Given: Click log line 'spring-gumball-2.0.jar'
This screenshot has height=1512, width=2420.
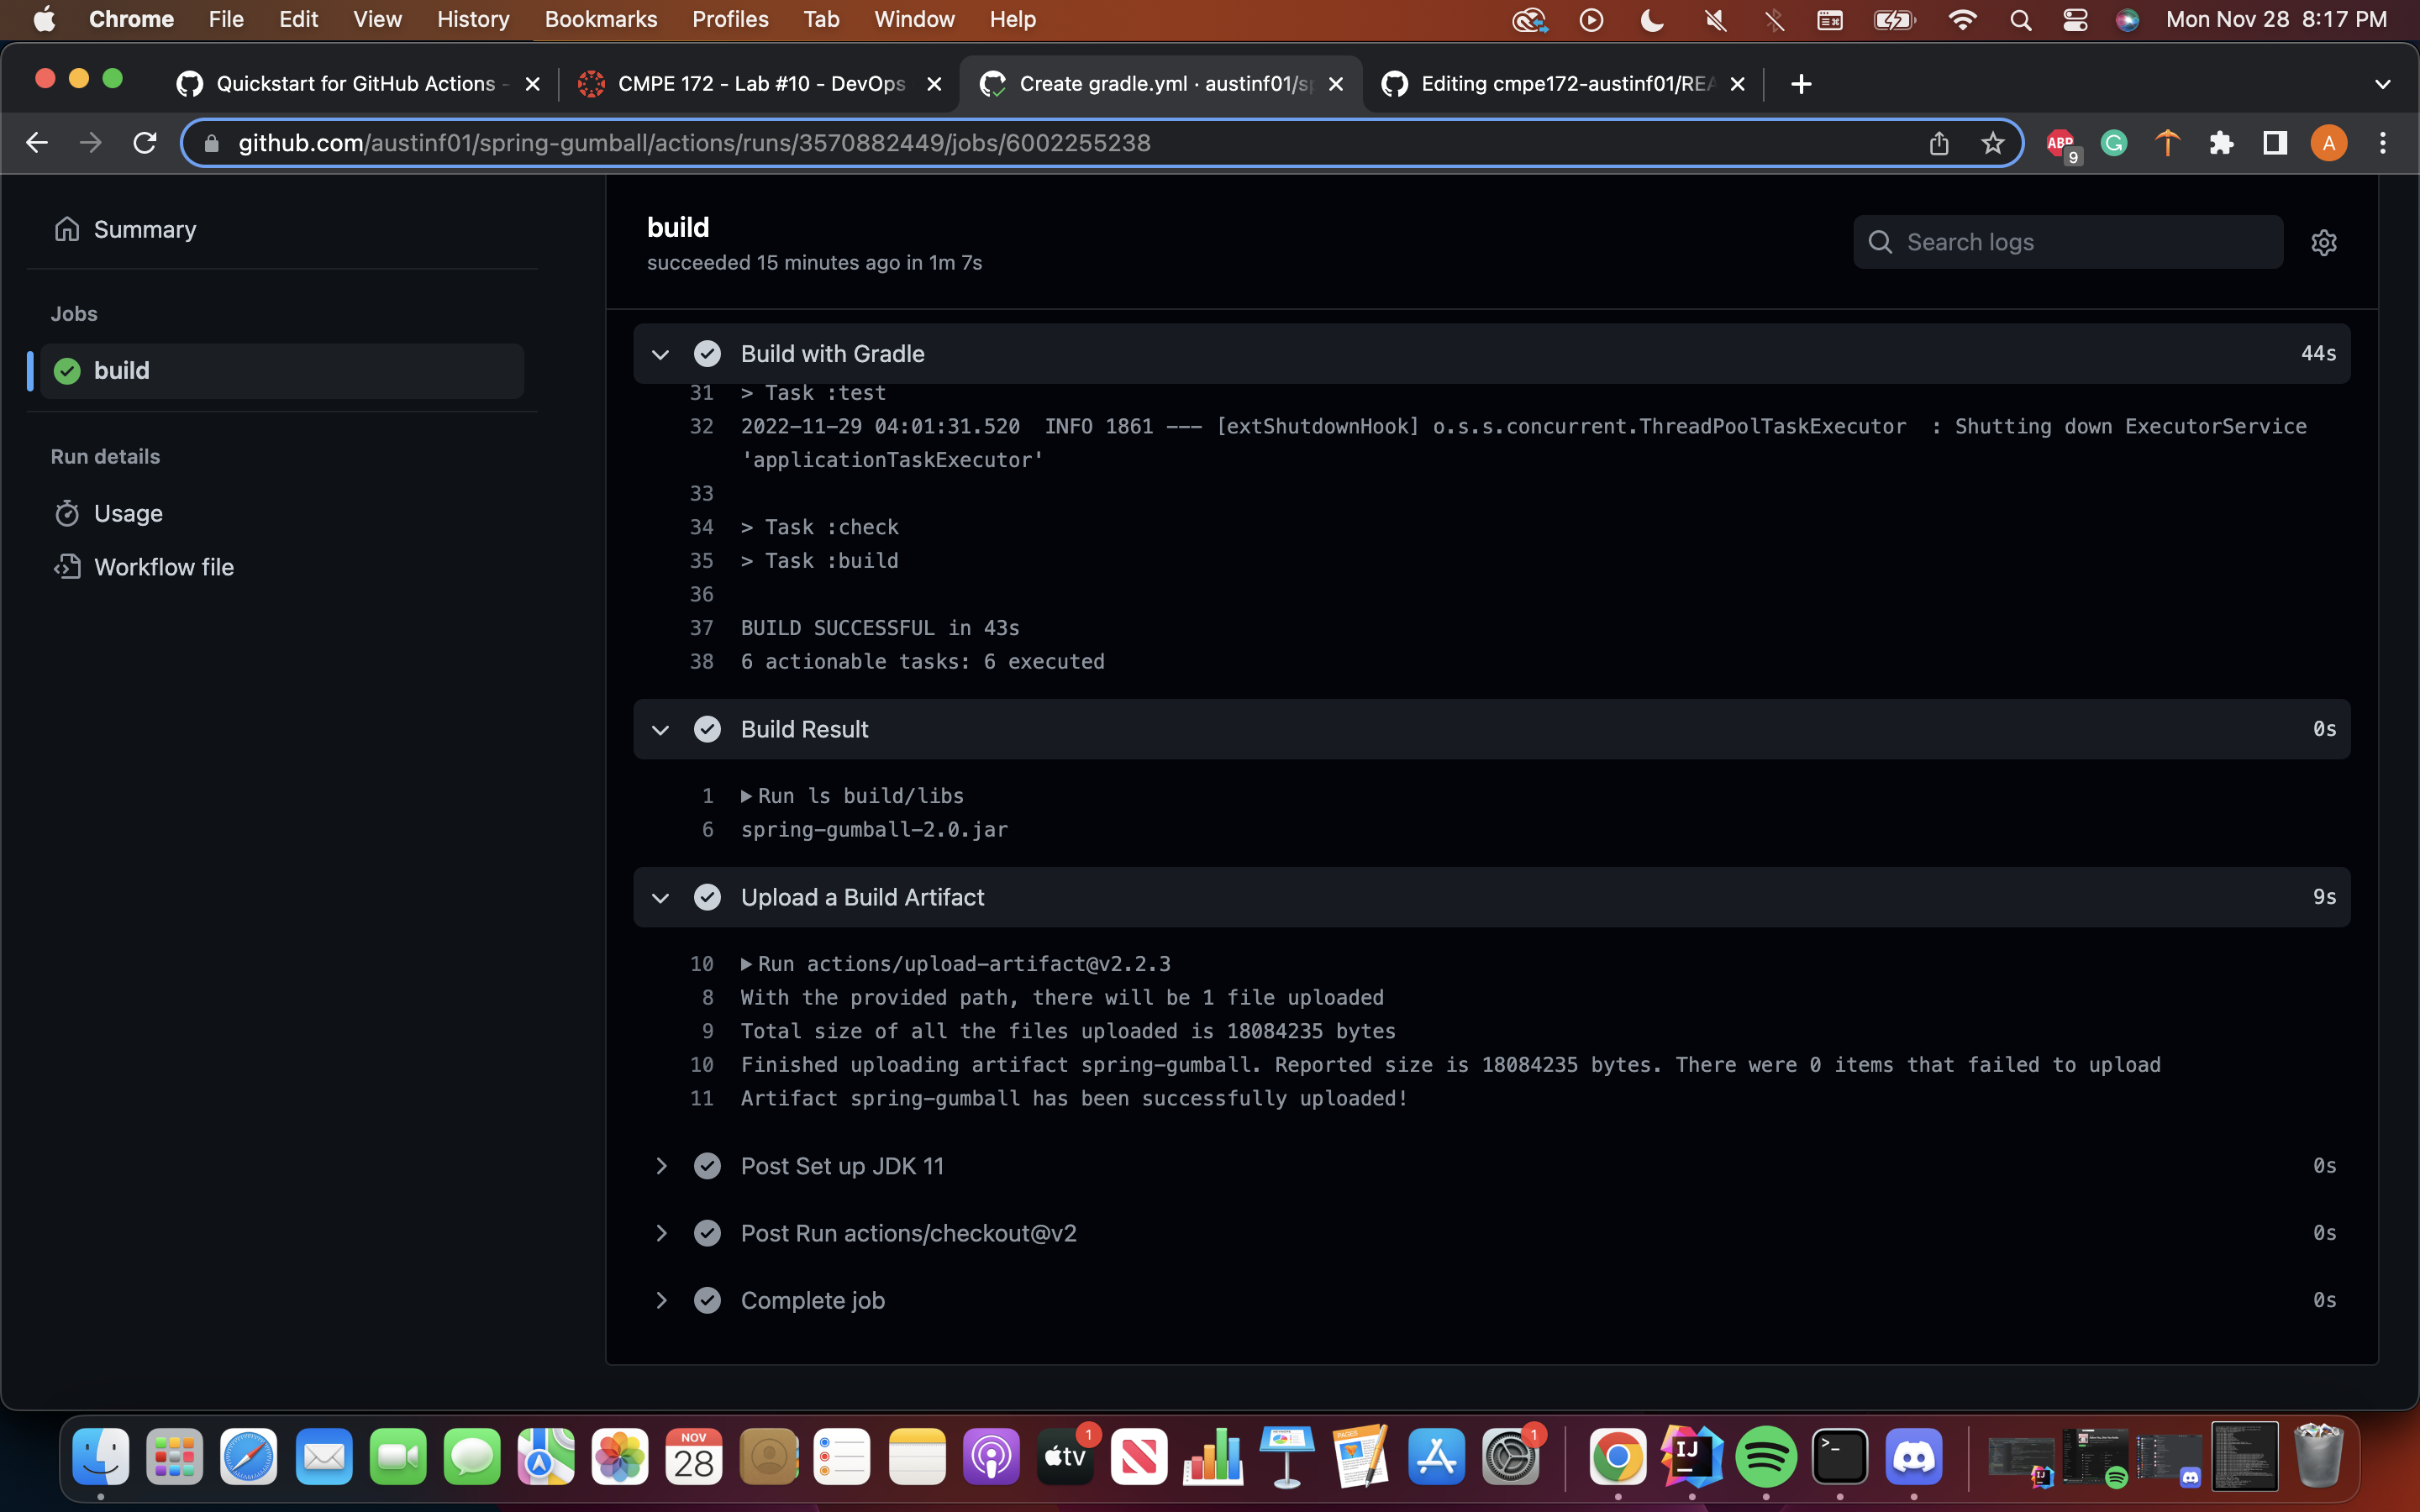Looking at the screenshot, I should pos(874,830).
